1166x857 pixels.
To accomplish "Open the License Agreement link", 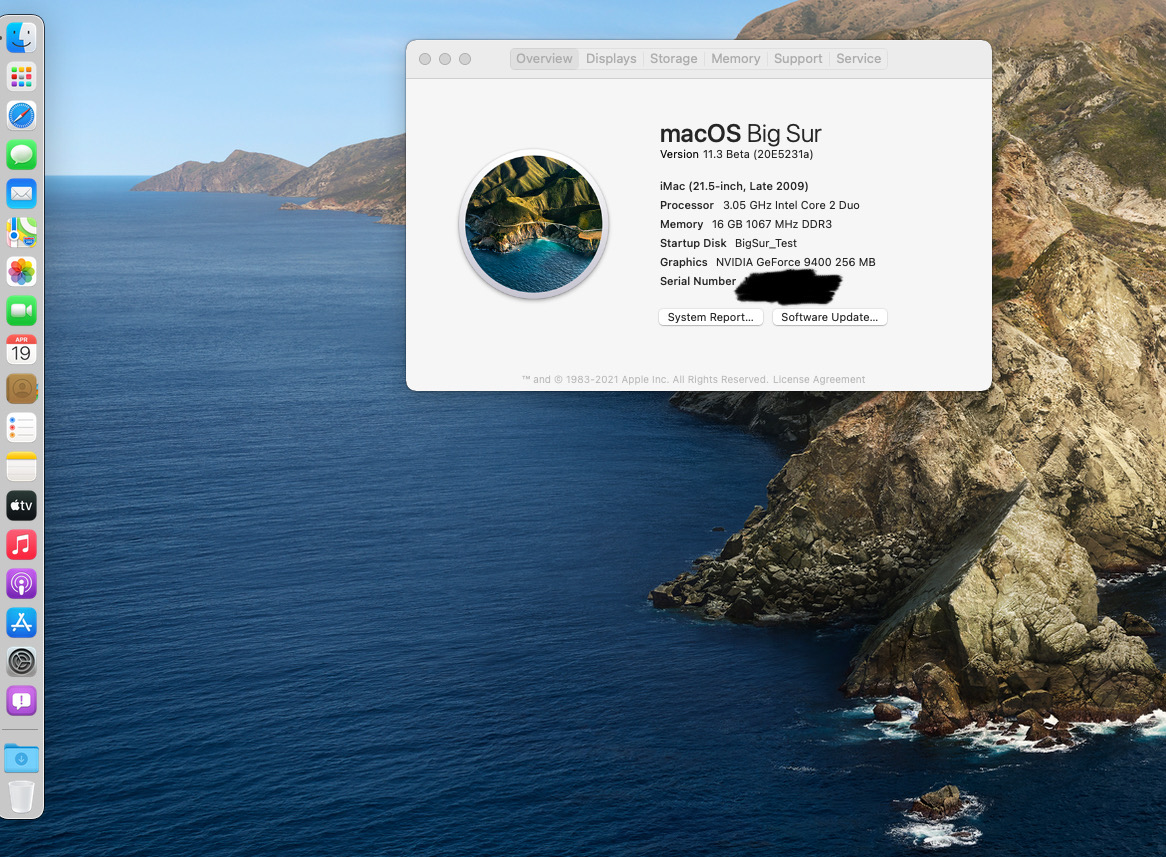I will click(819, 379).
